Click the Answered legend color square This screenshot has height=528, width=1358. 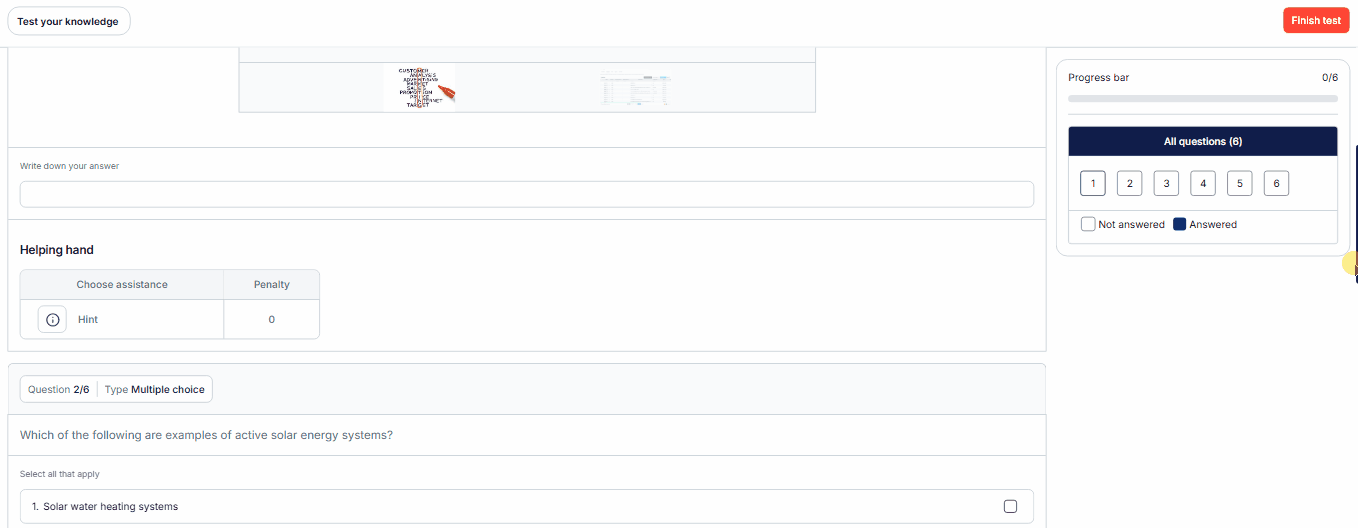coord(1179,224)
